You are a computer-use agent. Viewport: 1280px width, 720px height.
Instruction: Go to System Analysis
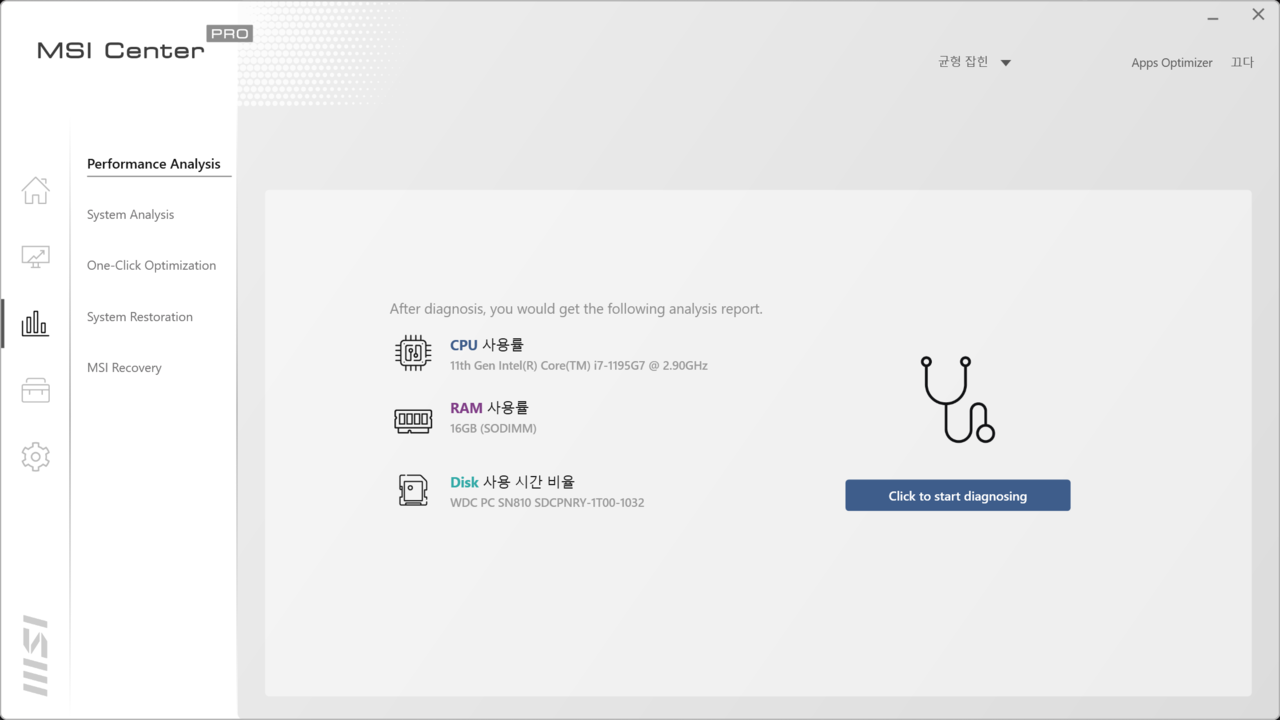point(130,215)
